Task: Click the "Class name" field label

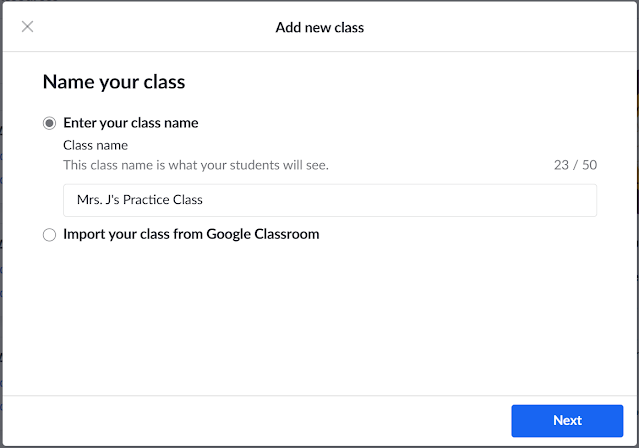Action: coord(95,145)
